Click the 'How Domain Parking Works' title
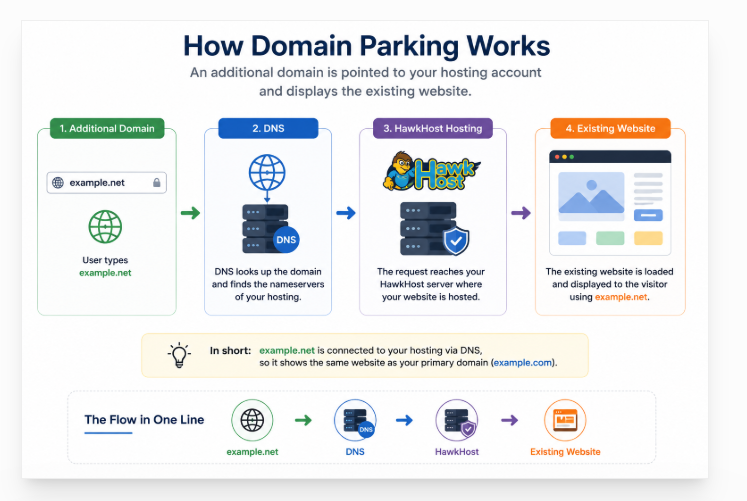Screen dimensions: 747x501 click(367, 46)
